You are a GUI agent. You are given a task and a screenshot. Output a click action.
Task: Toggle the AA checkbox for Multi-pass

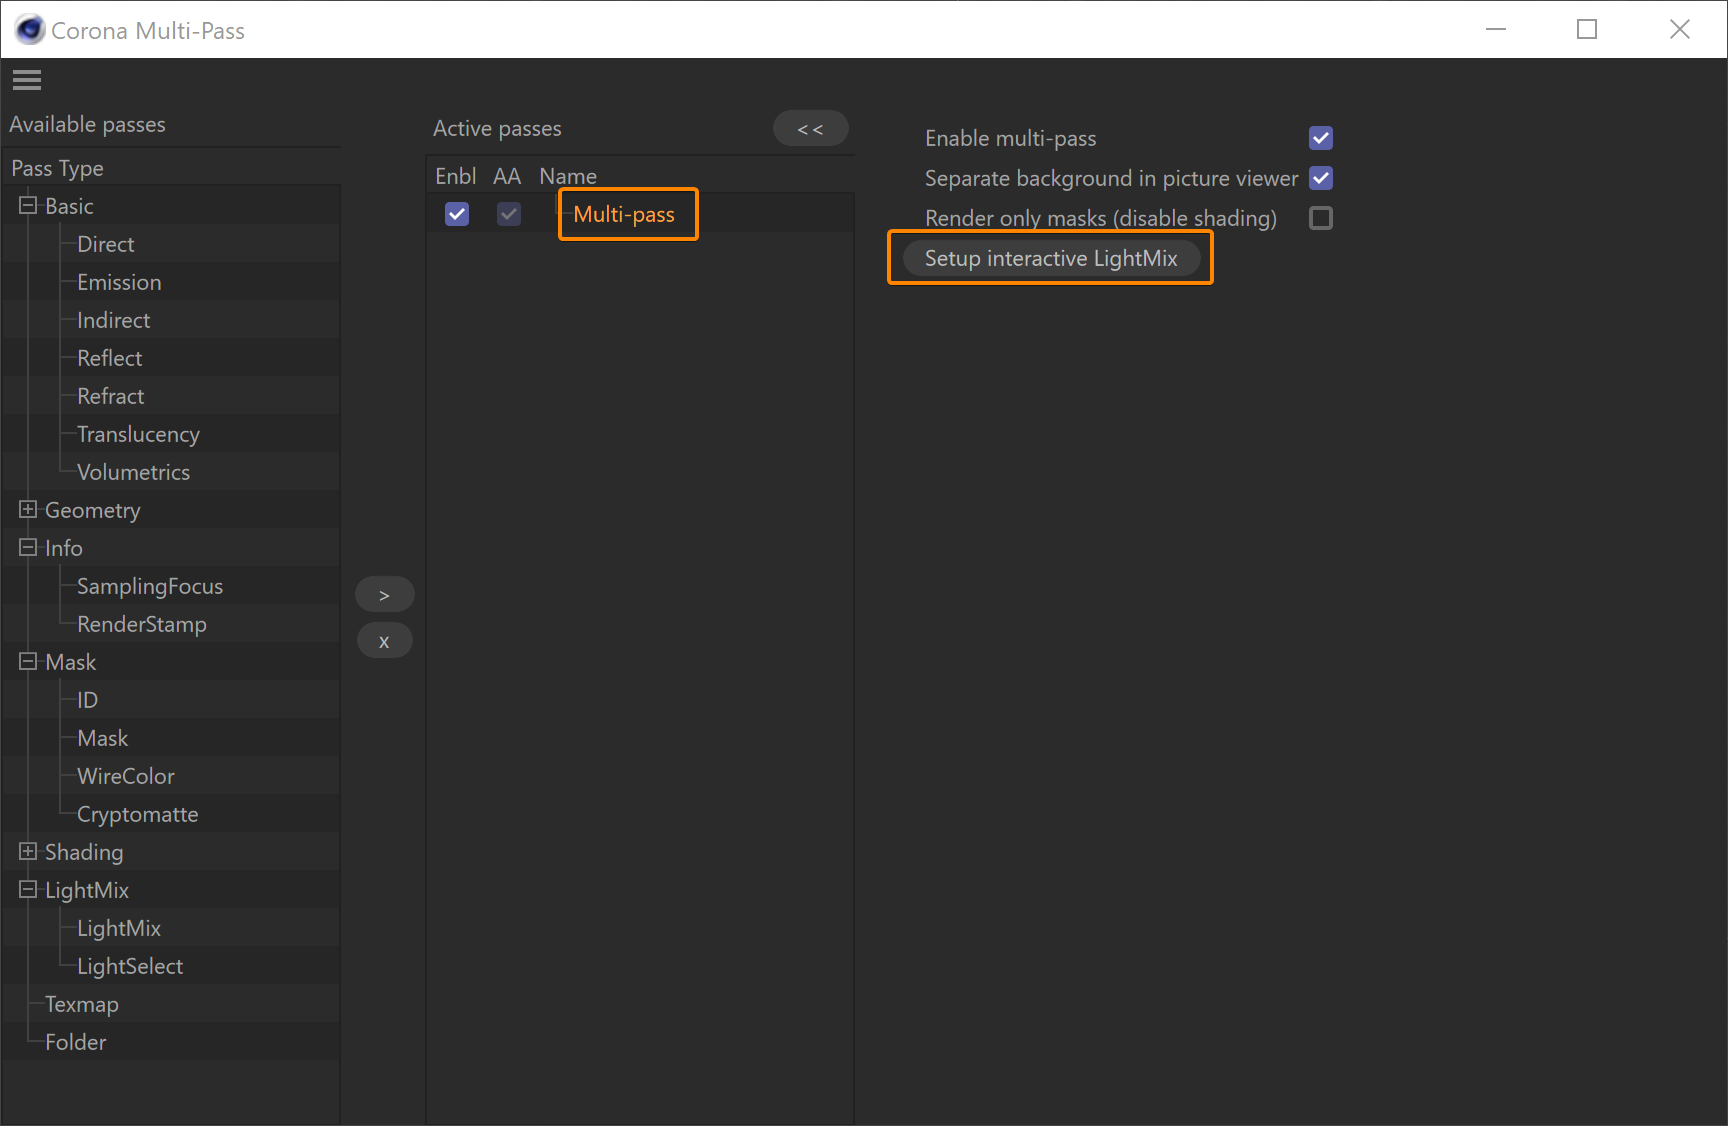click(509, 214)
